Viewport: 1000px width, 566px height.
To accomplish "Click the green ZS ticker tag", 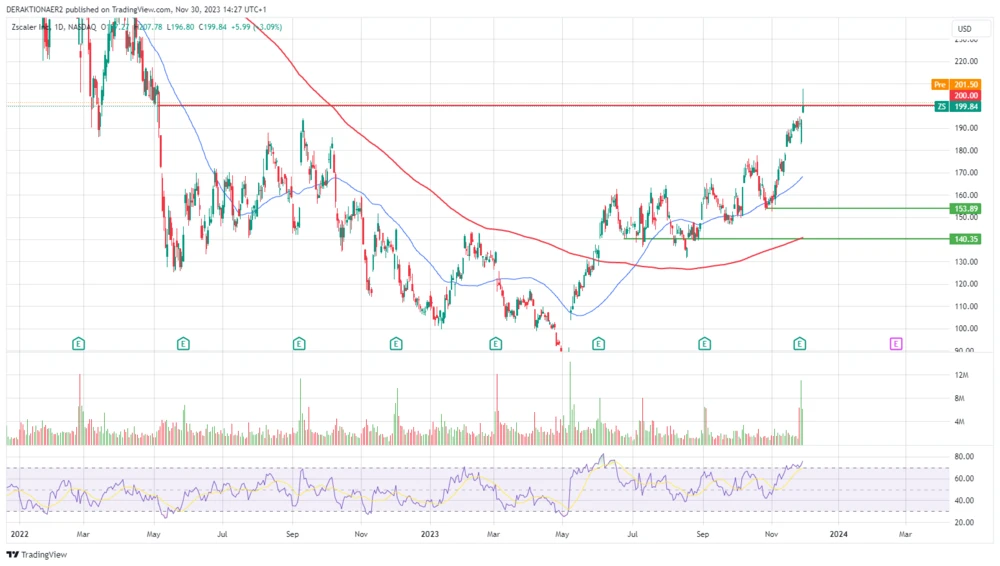I will click(x=942, y=107).
